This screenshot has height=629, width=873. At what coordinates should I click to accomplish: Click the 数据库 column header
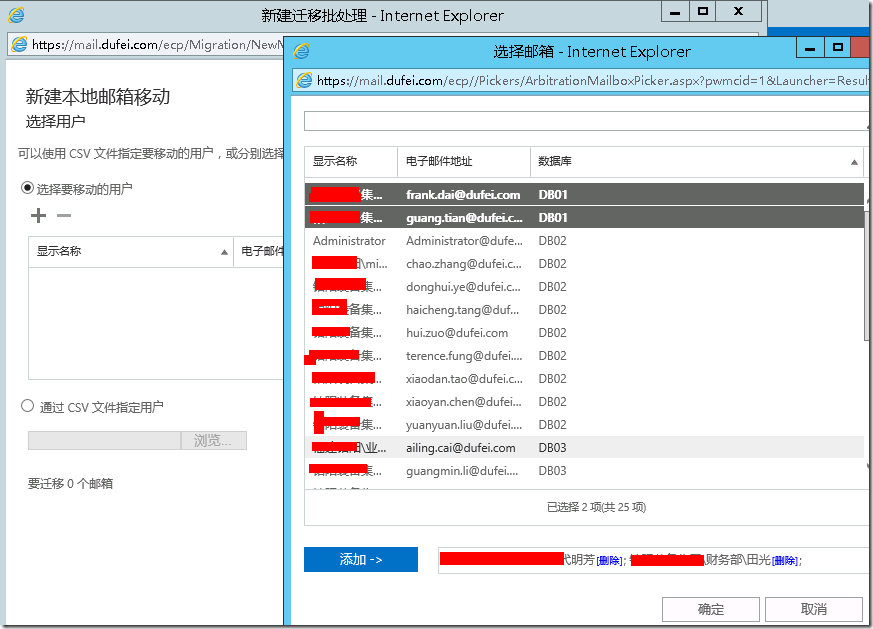coord(697,162)
